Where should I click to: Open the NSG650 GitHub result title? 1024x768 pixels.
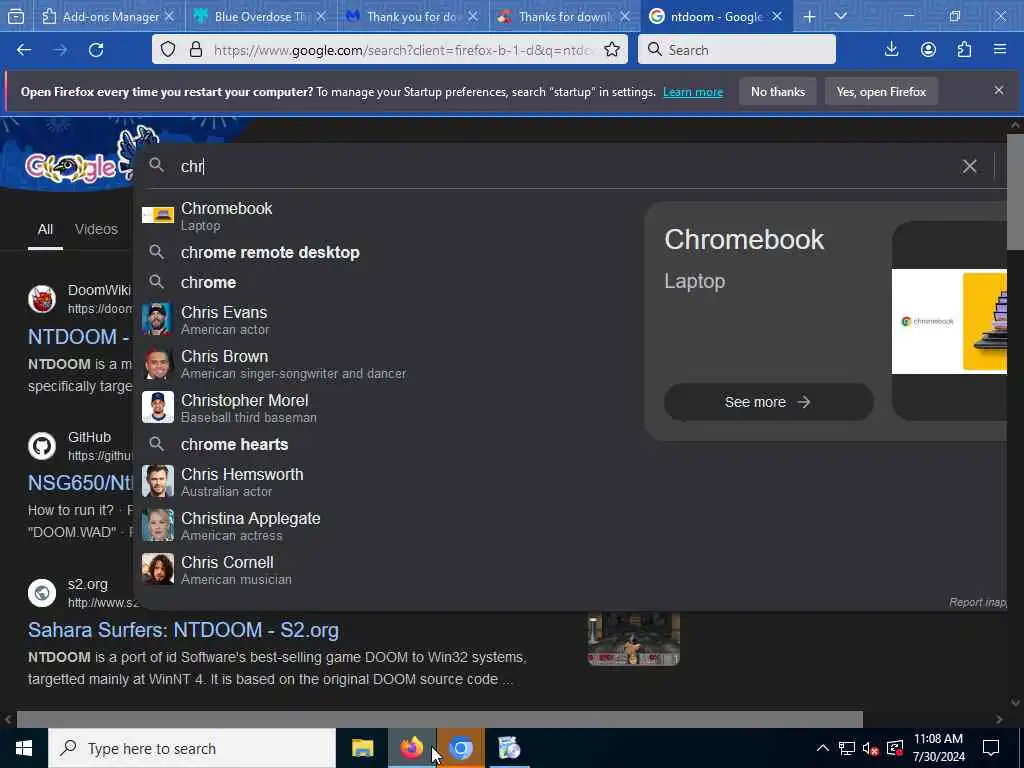click(80, 483)
